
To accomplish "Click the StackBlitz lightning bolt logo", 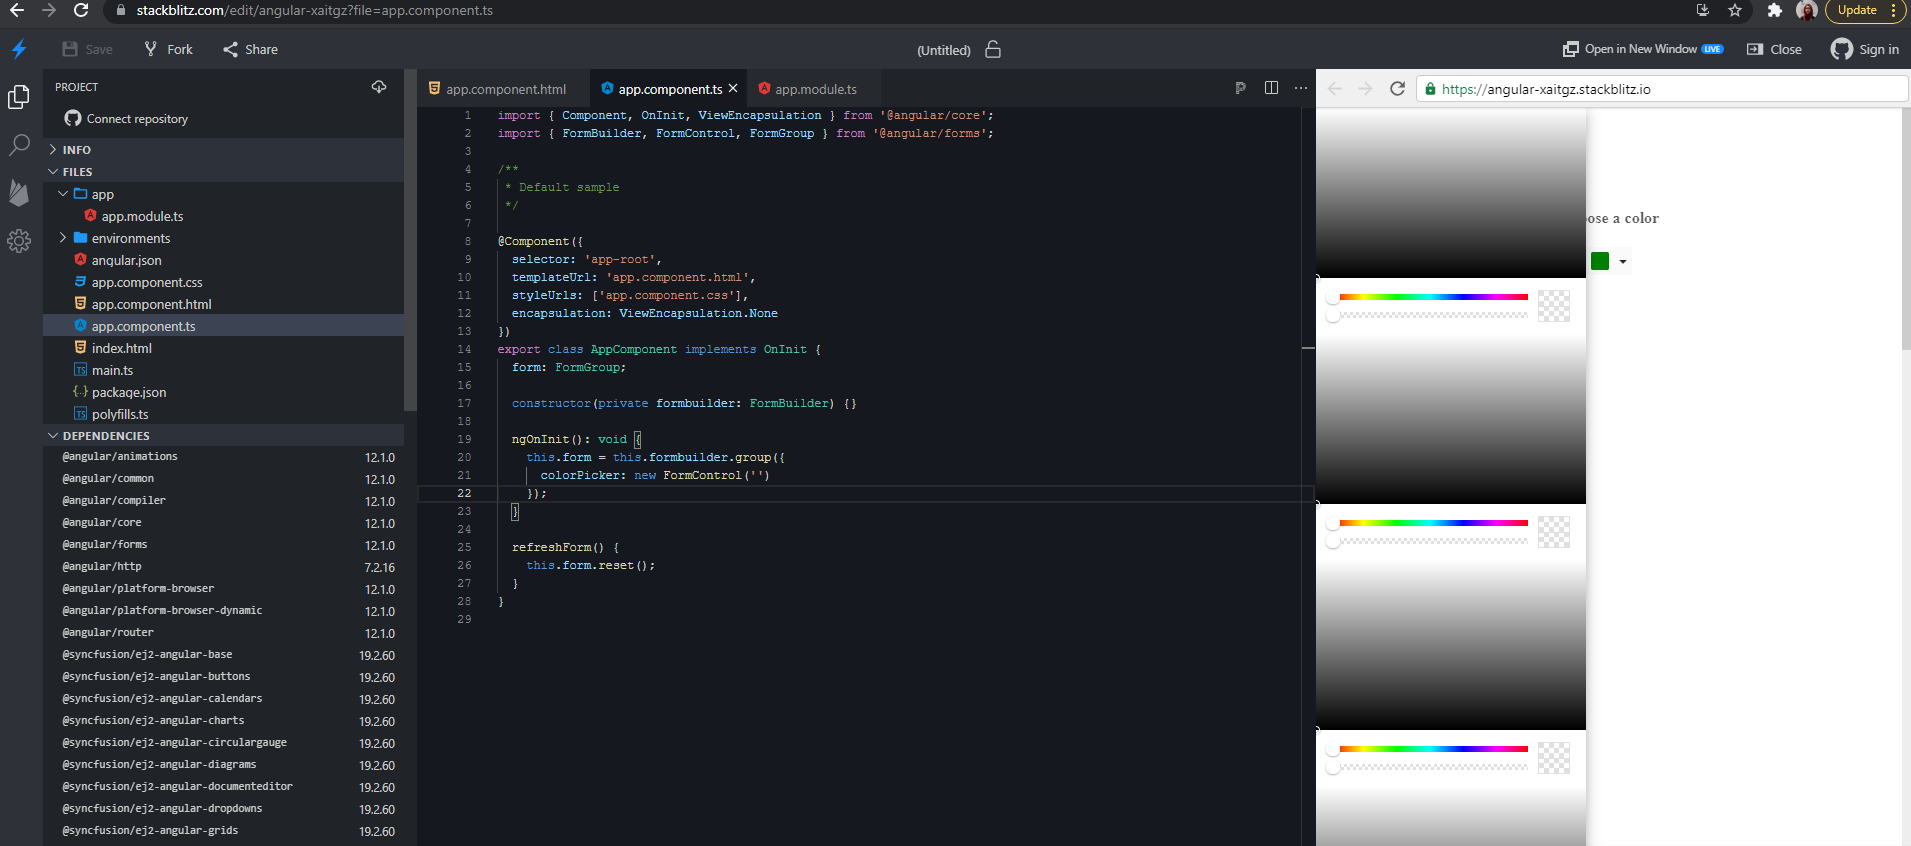I will point(19,49).
